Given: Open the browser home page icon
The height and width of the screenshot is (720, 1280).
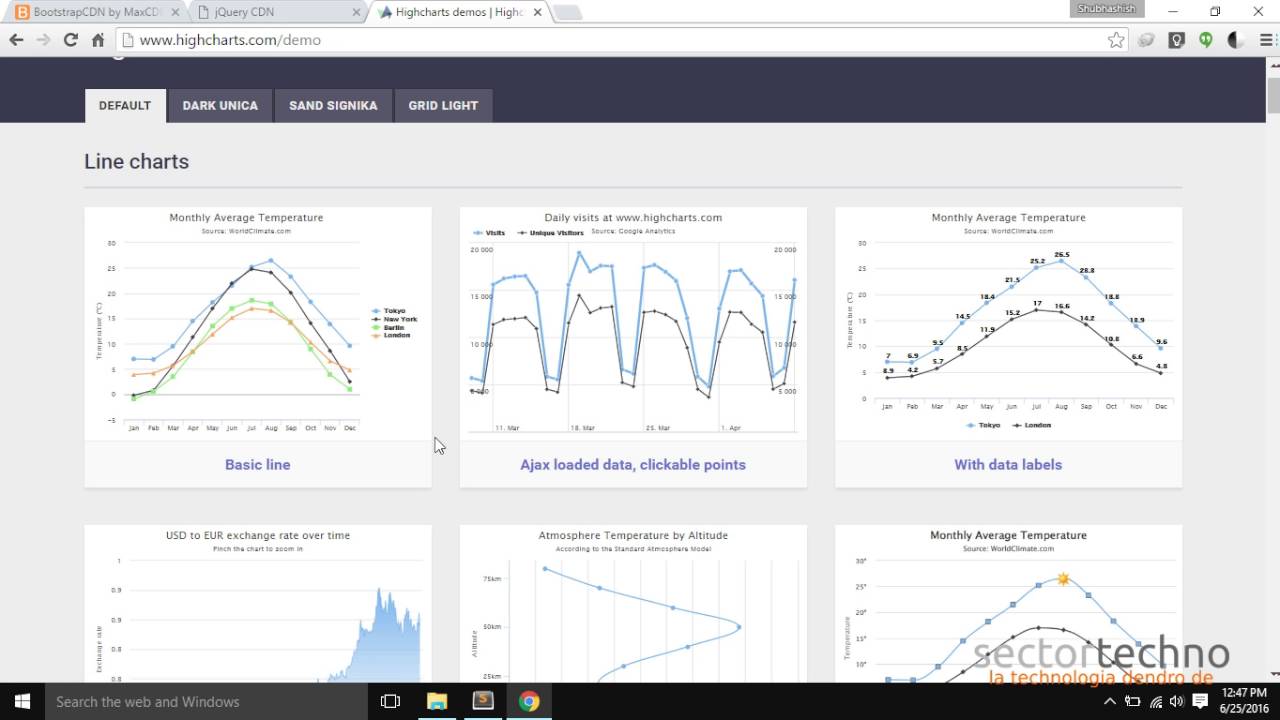Looking at the screenshot, I should pos(98,40).
